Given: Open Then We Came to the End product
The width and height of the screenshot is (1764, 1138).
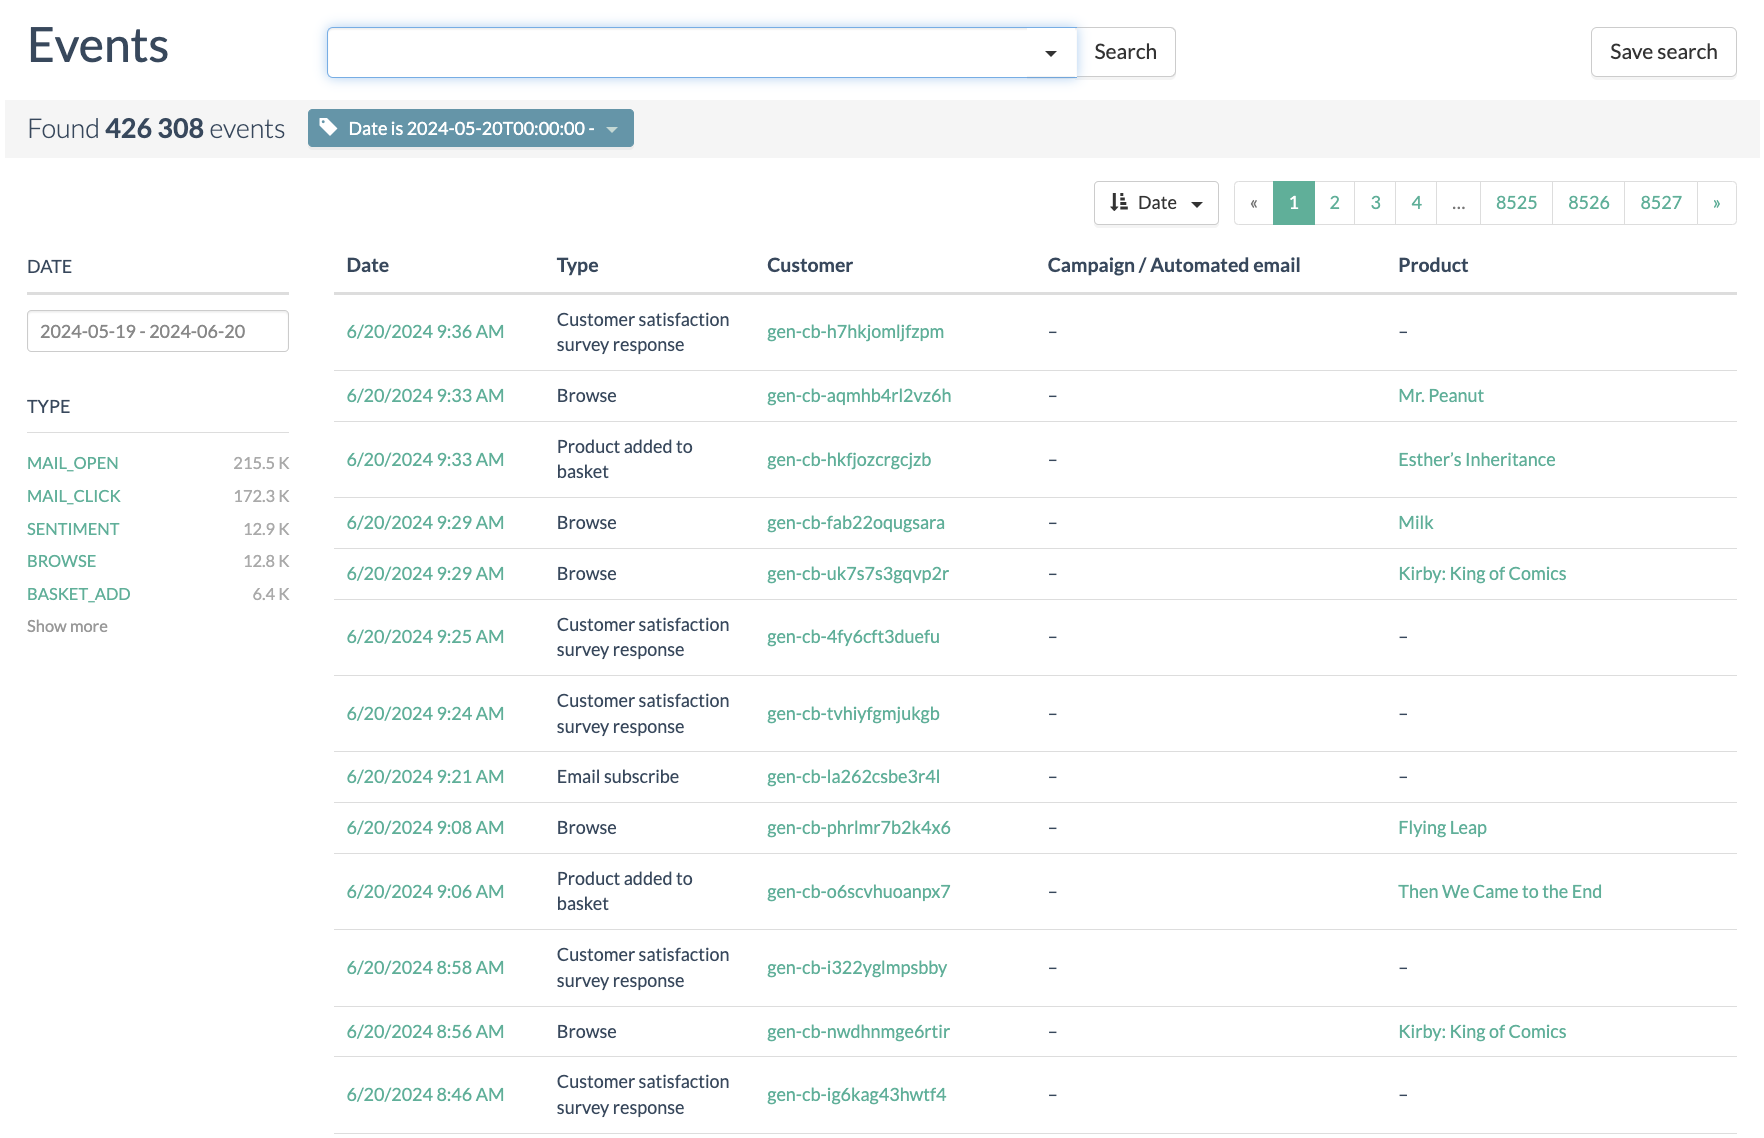Looking at the screenshot, I should click(x=1500, y=892).
